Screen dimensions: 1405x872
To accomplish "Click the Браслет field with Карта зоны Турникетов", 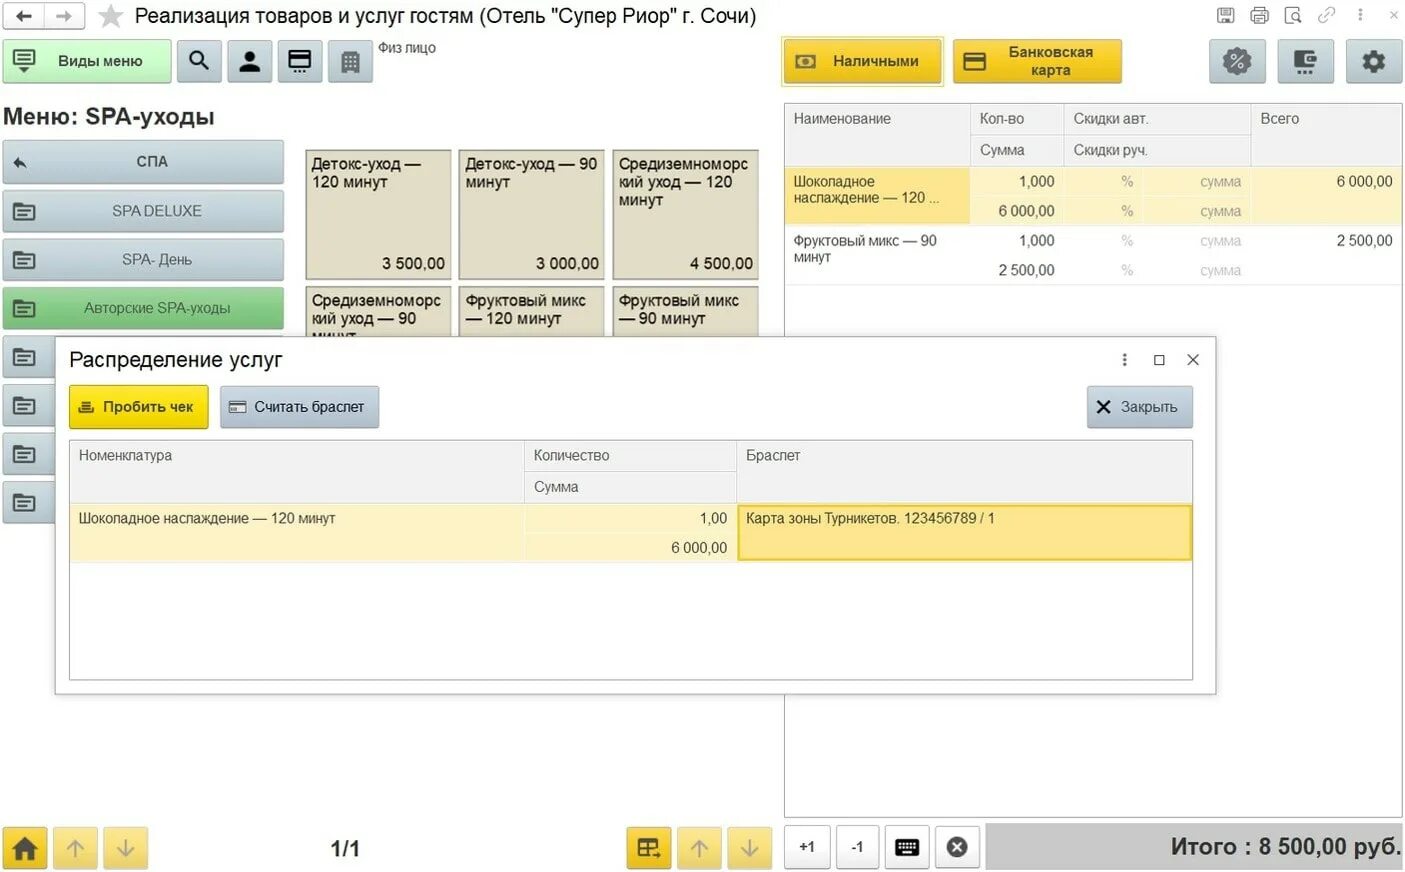I will (x=964, y=532).
